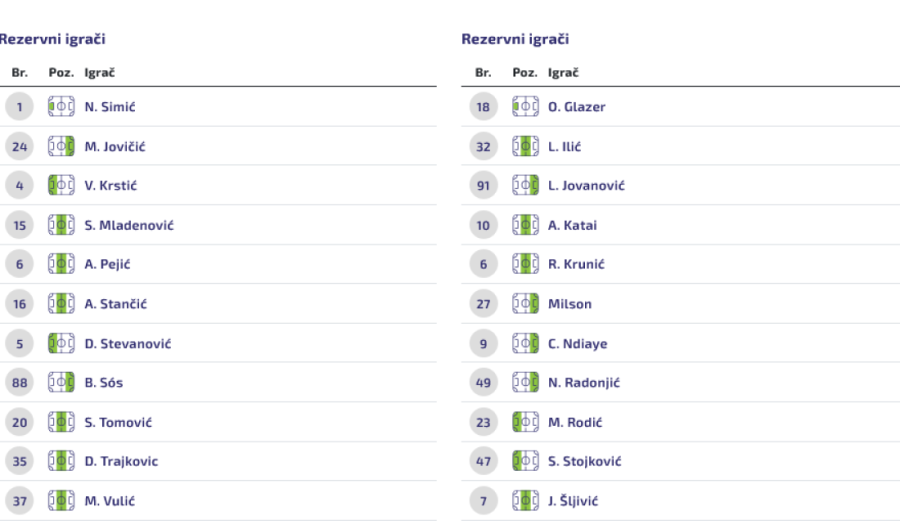The height and width of the screenshot is (529, 900).
Task: Open R. Krunić player page
Action: (x=576, y=264)
